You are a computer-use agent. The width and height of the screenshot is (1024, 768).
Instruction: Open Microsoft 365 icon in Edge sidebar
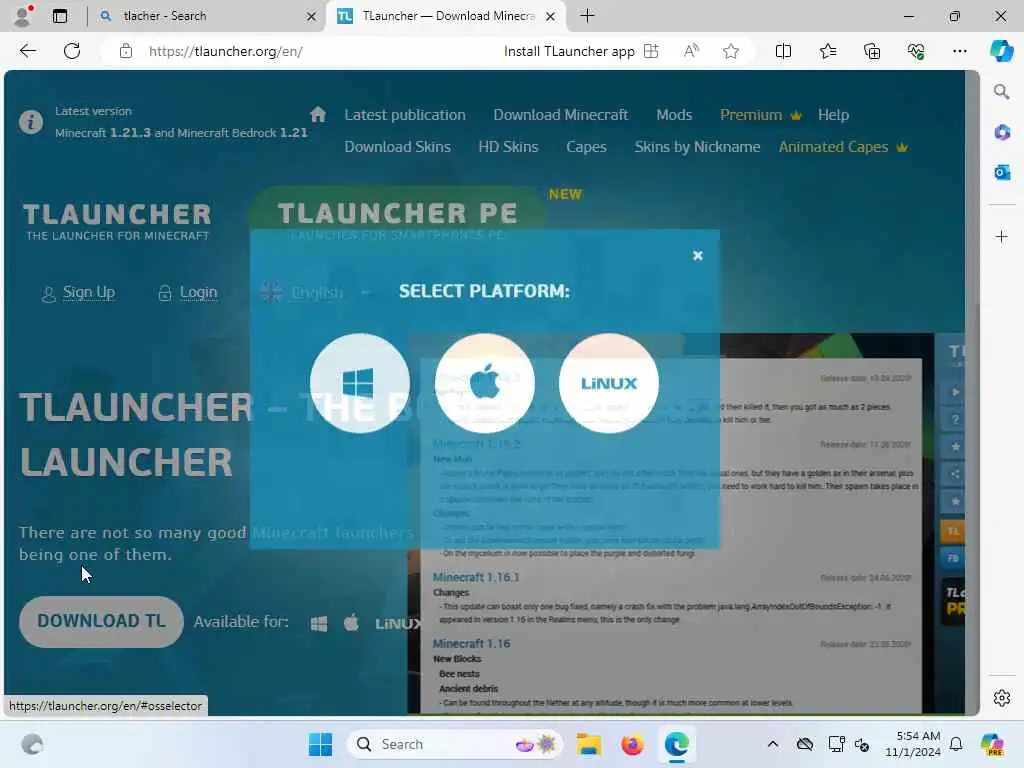(1002, 132)
